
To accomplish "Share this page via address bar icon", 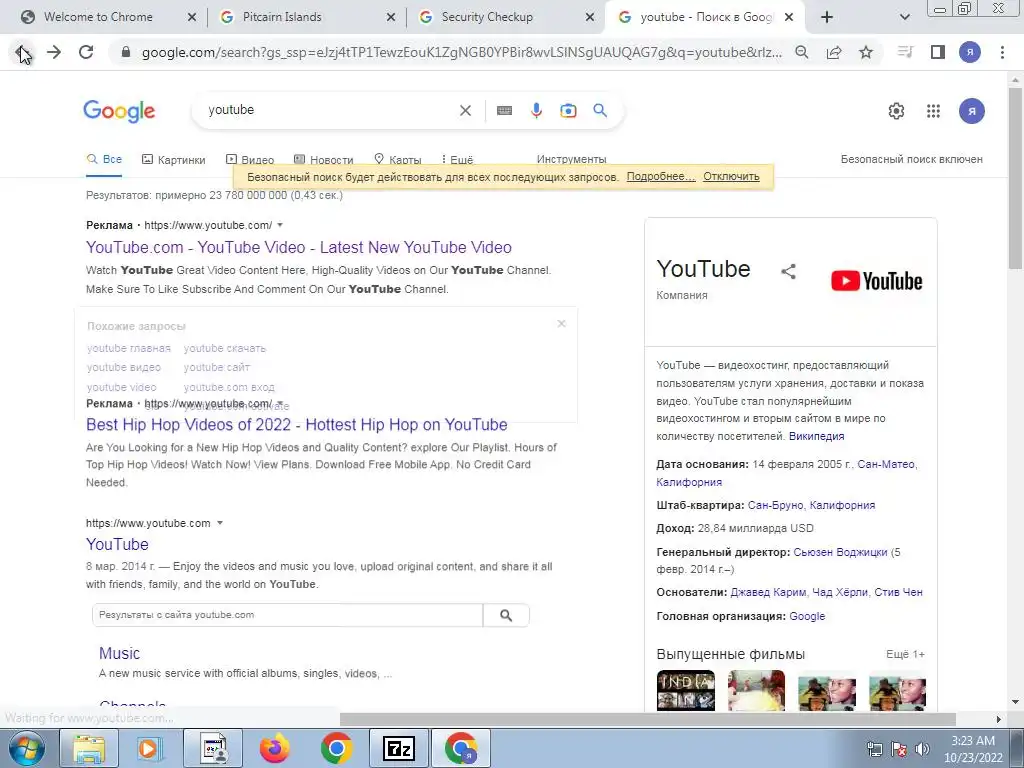I will [834, 52].
